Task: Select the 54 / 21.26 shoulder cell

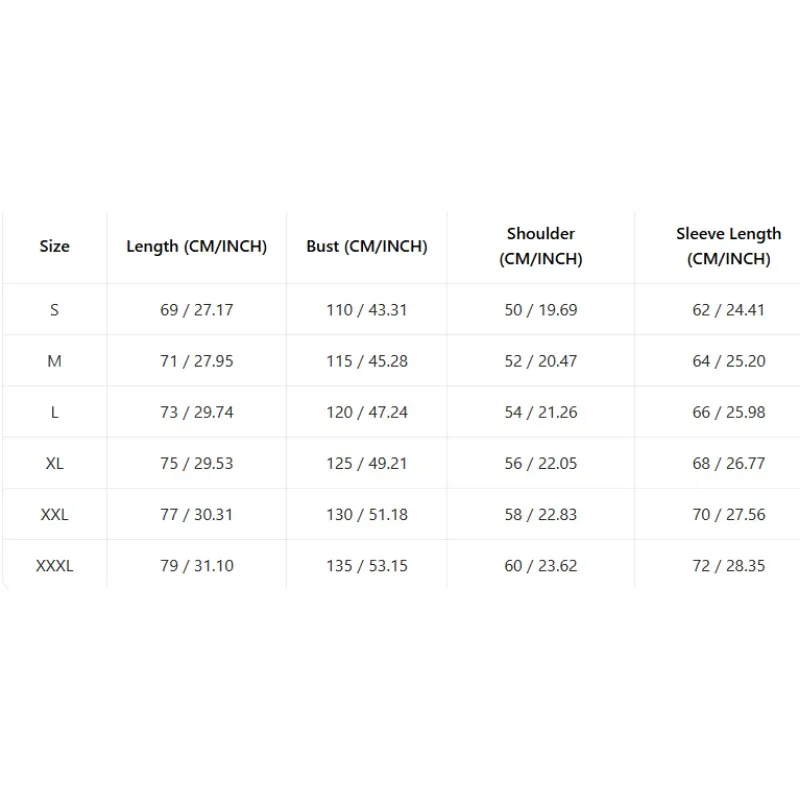Action: (x=541, y=412)
